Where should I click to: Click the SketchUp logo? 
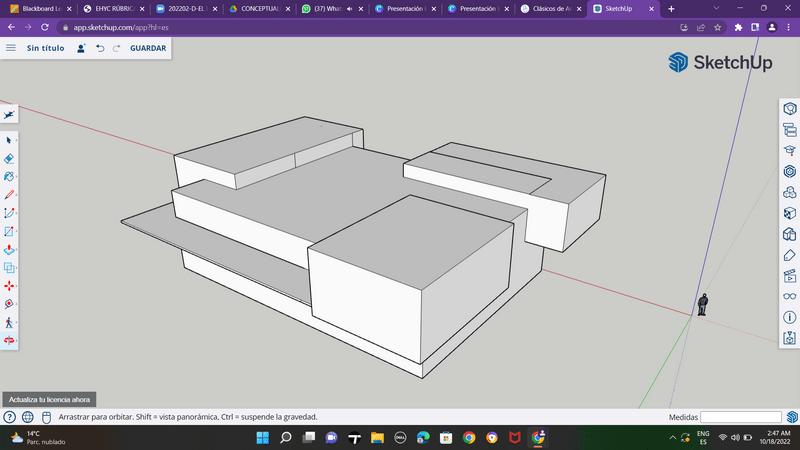click(x=720, y=62)
